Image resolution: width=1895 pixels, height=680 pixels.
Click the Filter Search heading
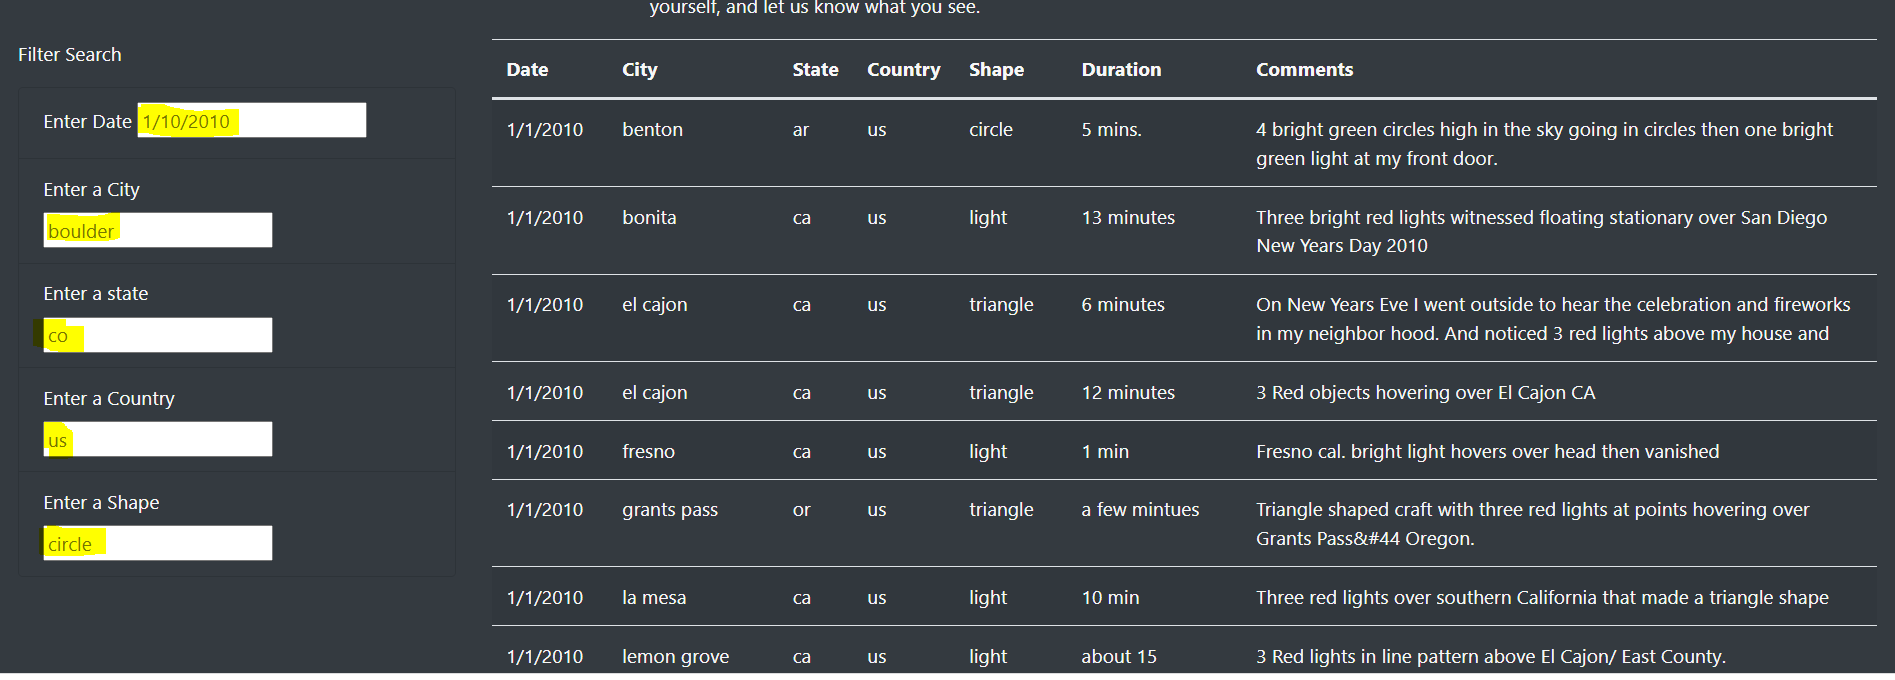(x=70, y=55)
